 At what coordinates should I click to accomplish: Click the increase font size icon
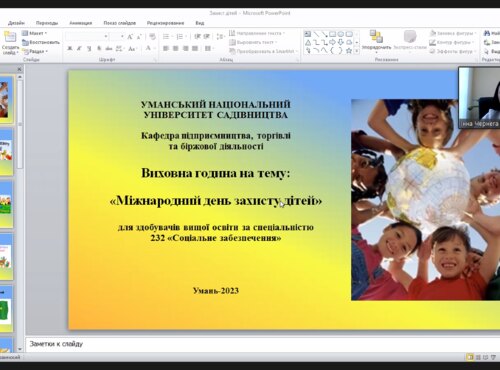click(x=130, y=36)
